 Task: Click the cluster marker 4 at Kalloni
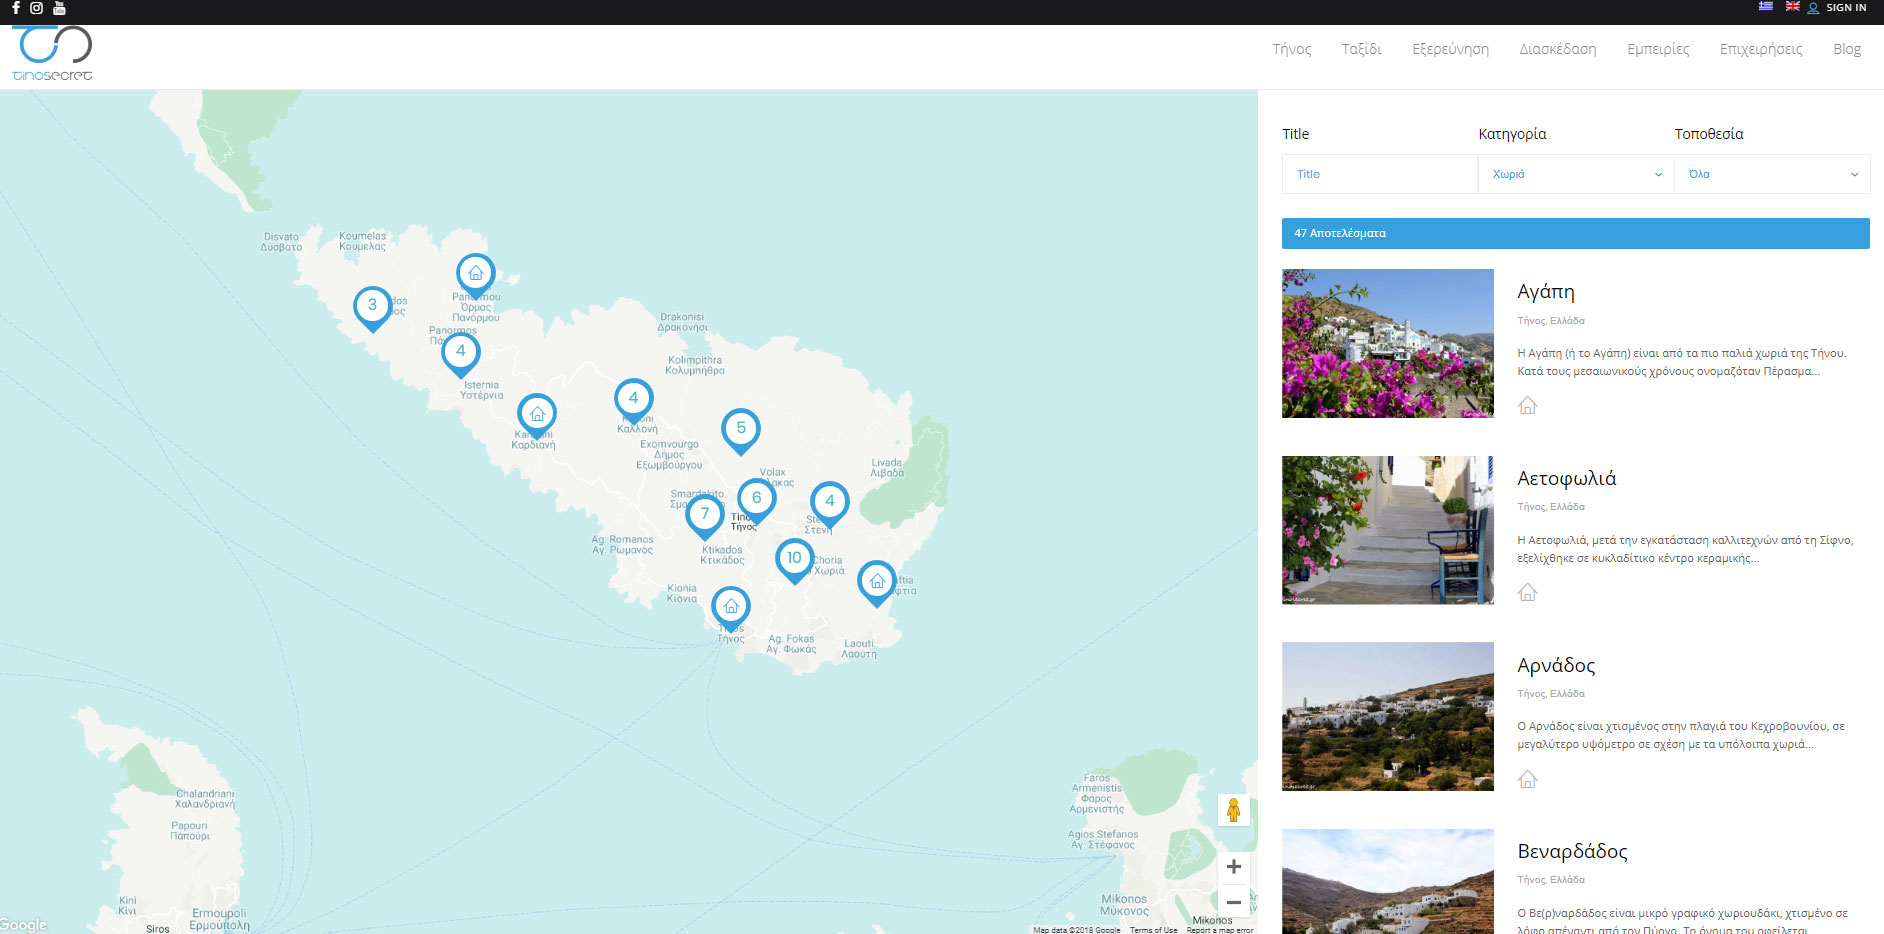633,400
